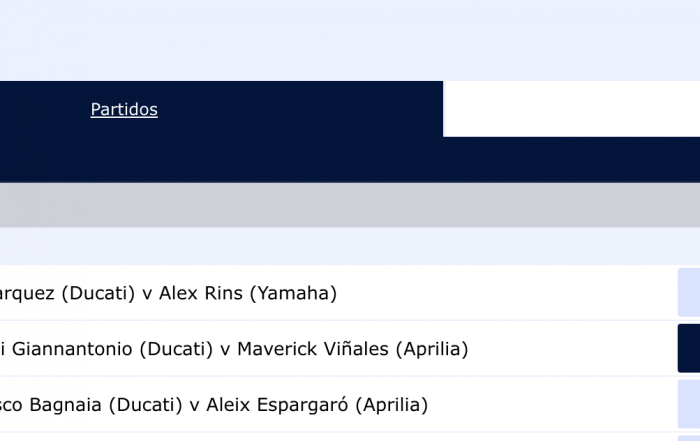The width and height of the screenshot is (700, 441).
Task: Collapse the gray section header bar
Action: [350, 205]
